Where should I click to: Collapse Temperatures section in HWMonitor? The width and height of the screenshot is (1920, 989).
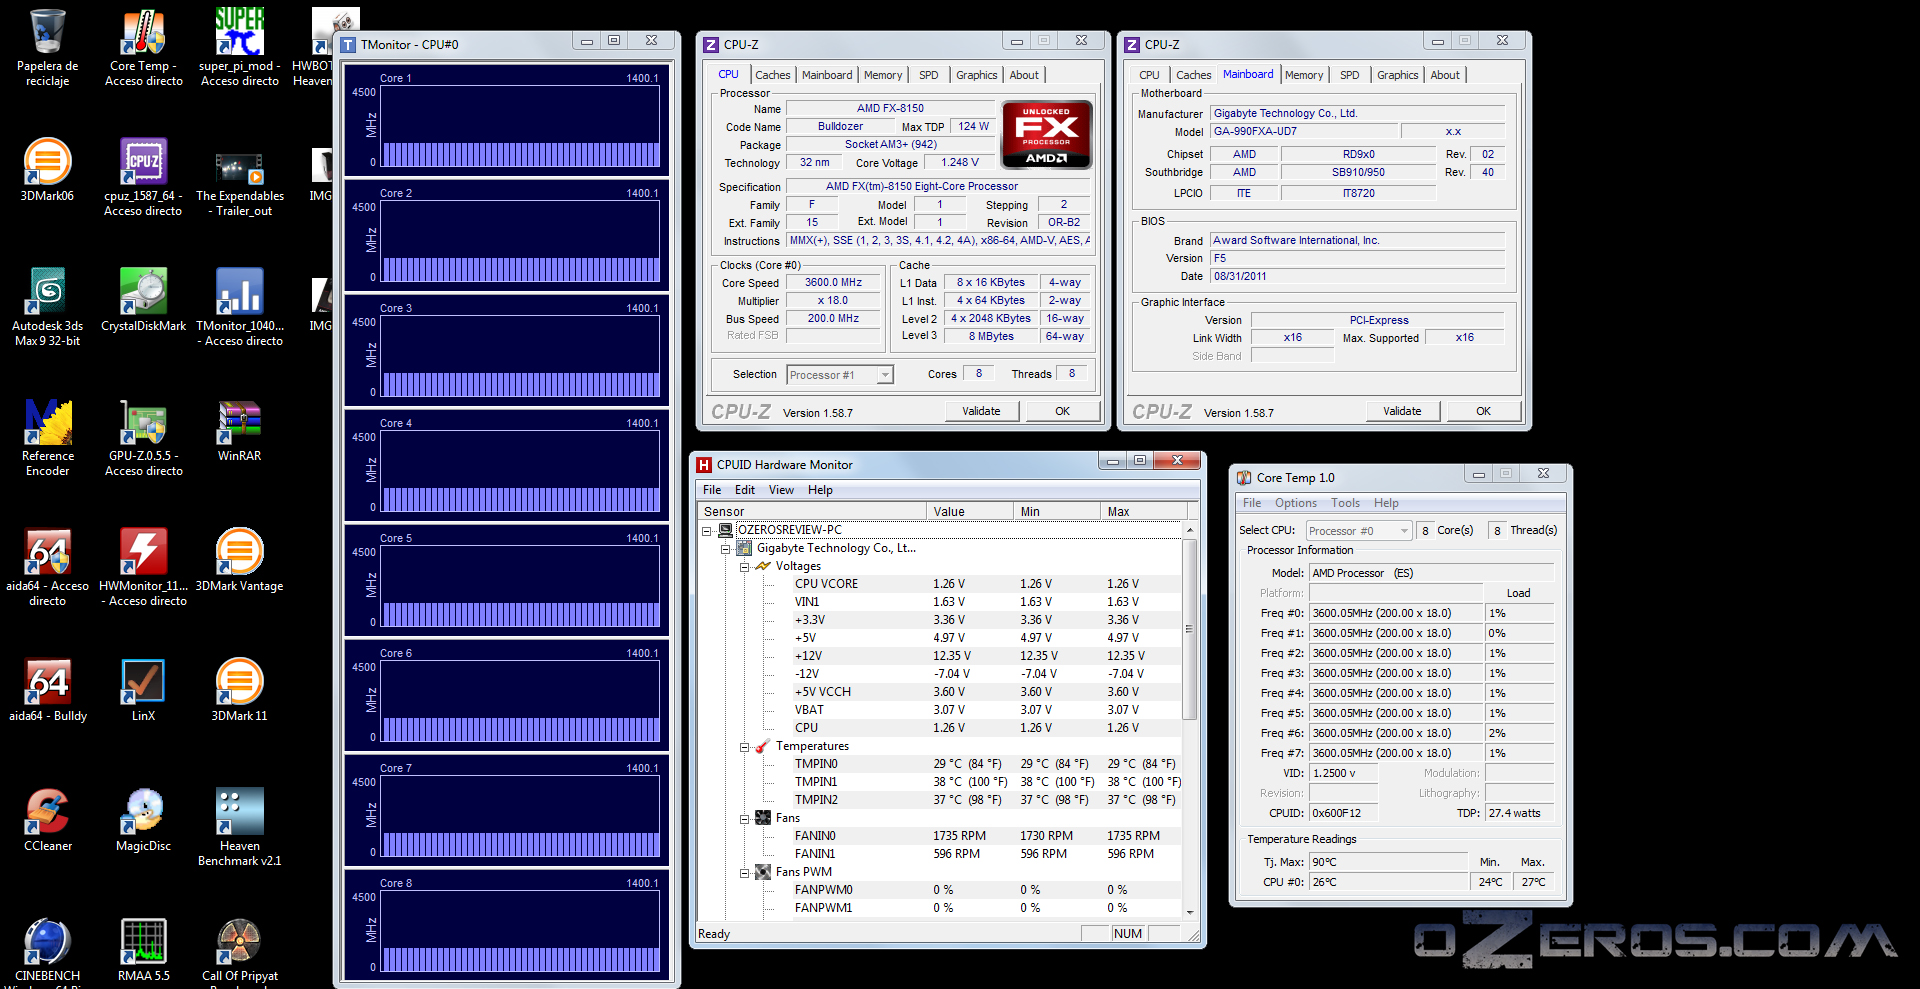[744, 746]
